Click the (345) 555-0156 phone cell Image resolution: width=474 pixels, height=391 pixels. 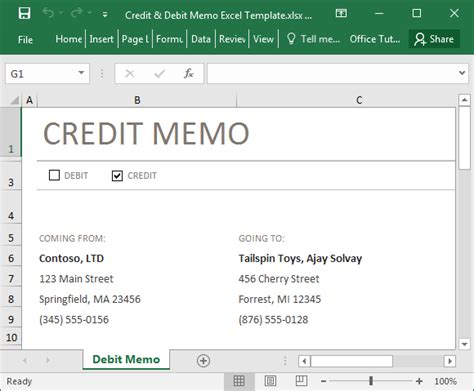[x=74, y=319]
